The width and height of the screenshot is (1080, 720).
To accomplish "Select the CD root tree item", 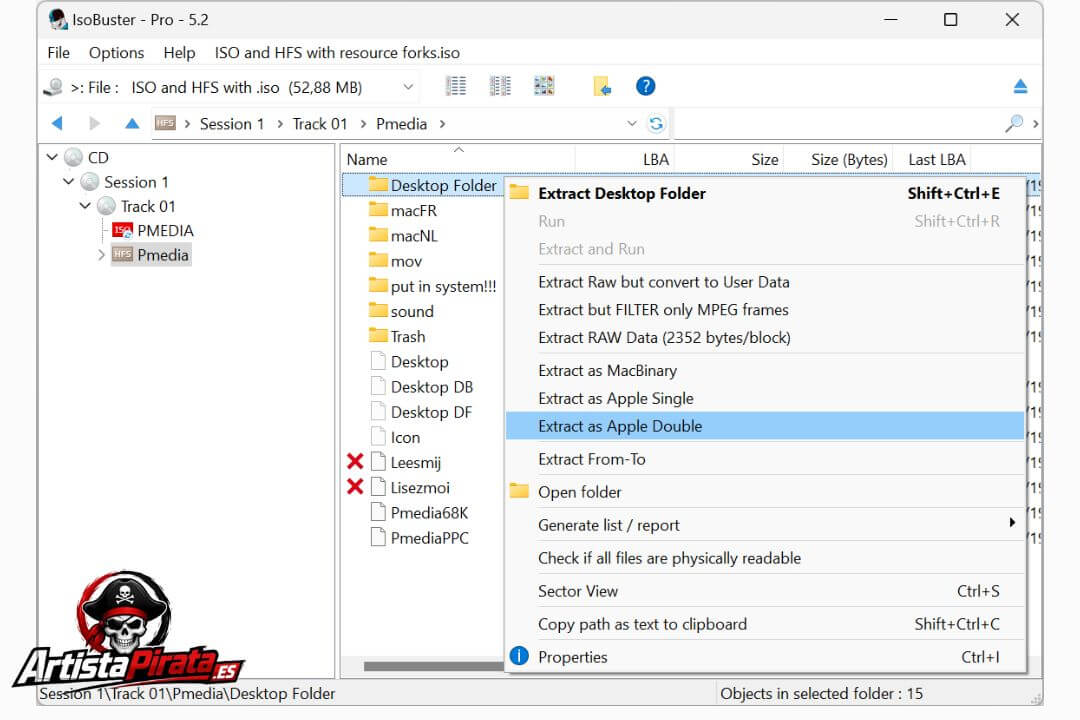I will point(87,157).
